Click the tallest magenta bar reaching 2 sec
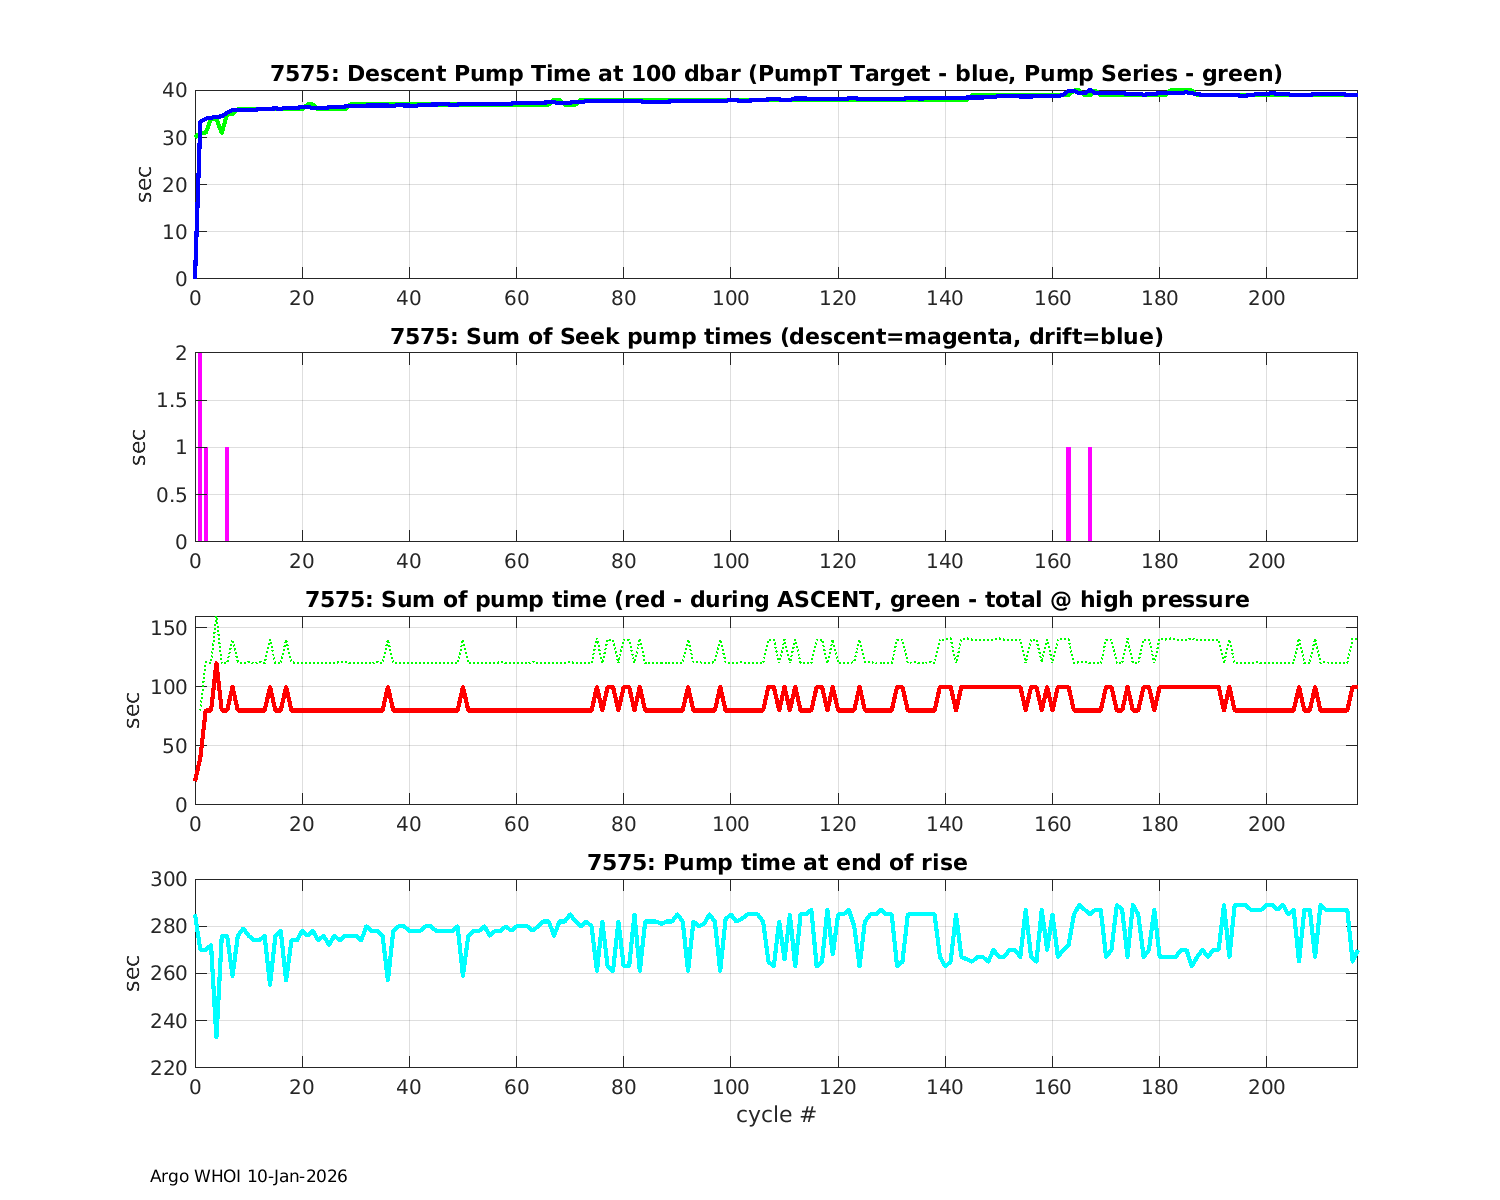1500x1200 pixels. (x=200, y=447)
